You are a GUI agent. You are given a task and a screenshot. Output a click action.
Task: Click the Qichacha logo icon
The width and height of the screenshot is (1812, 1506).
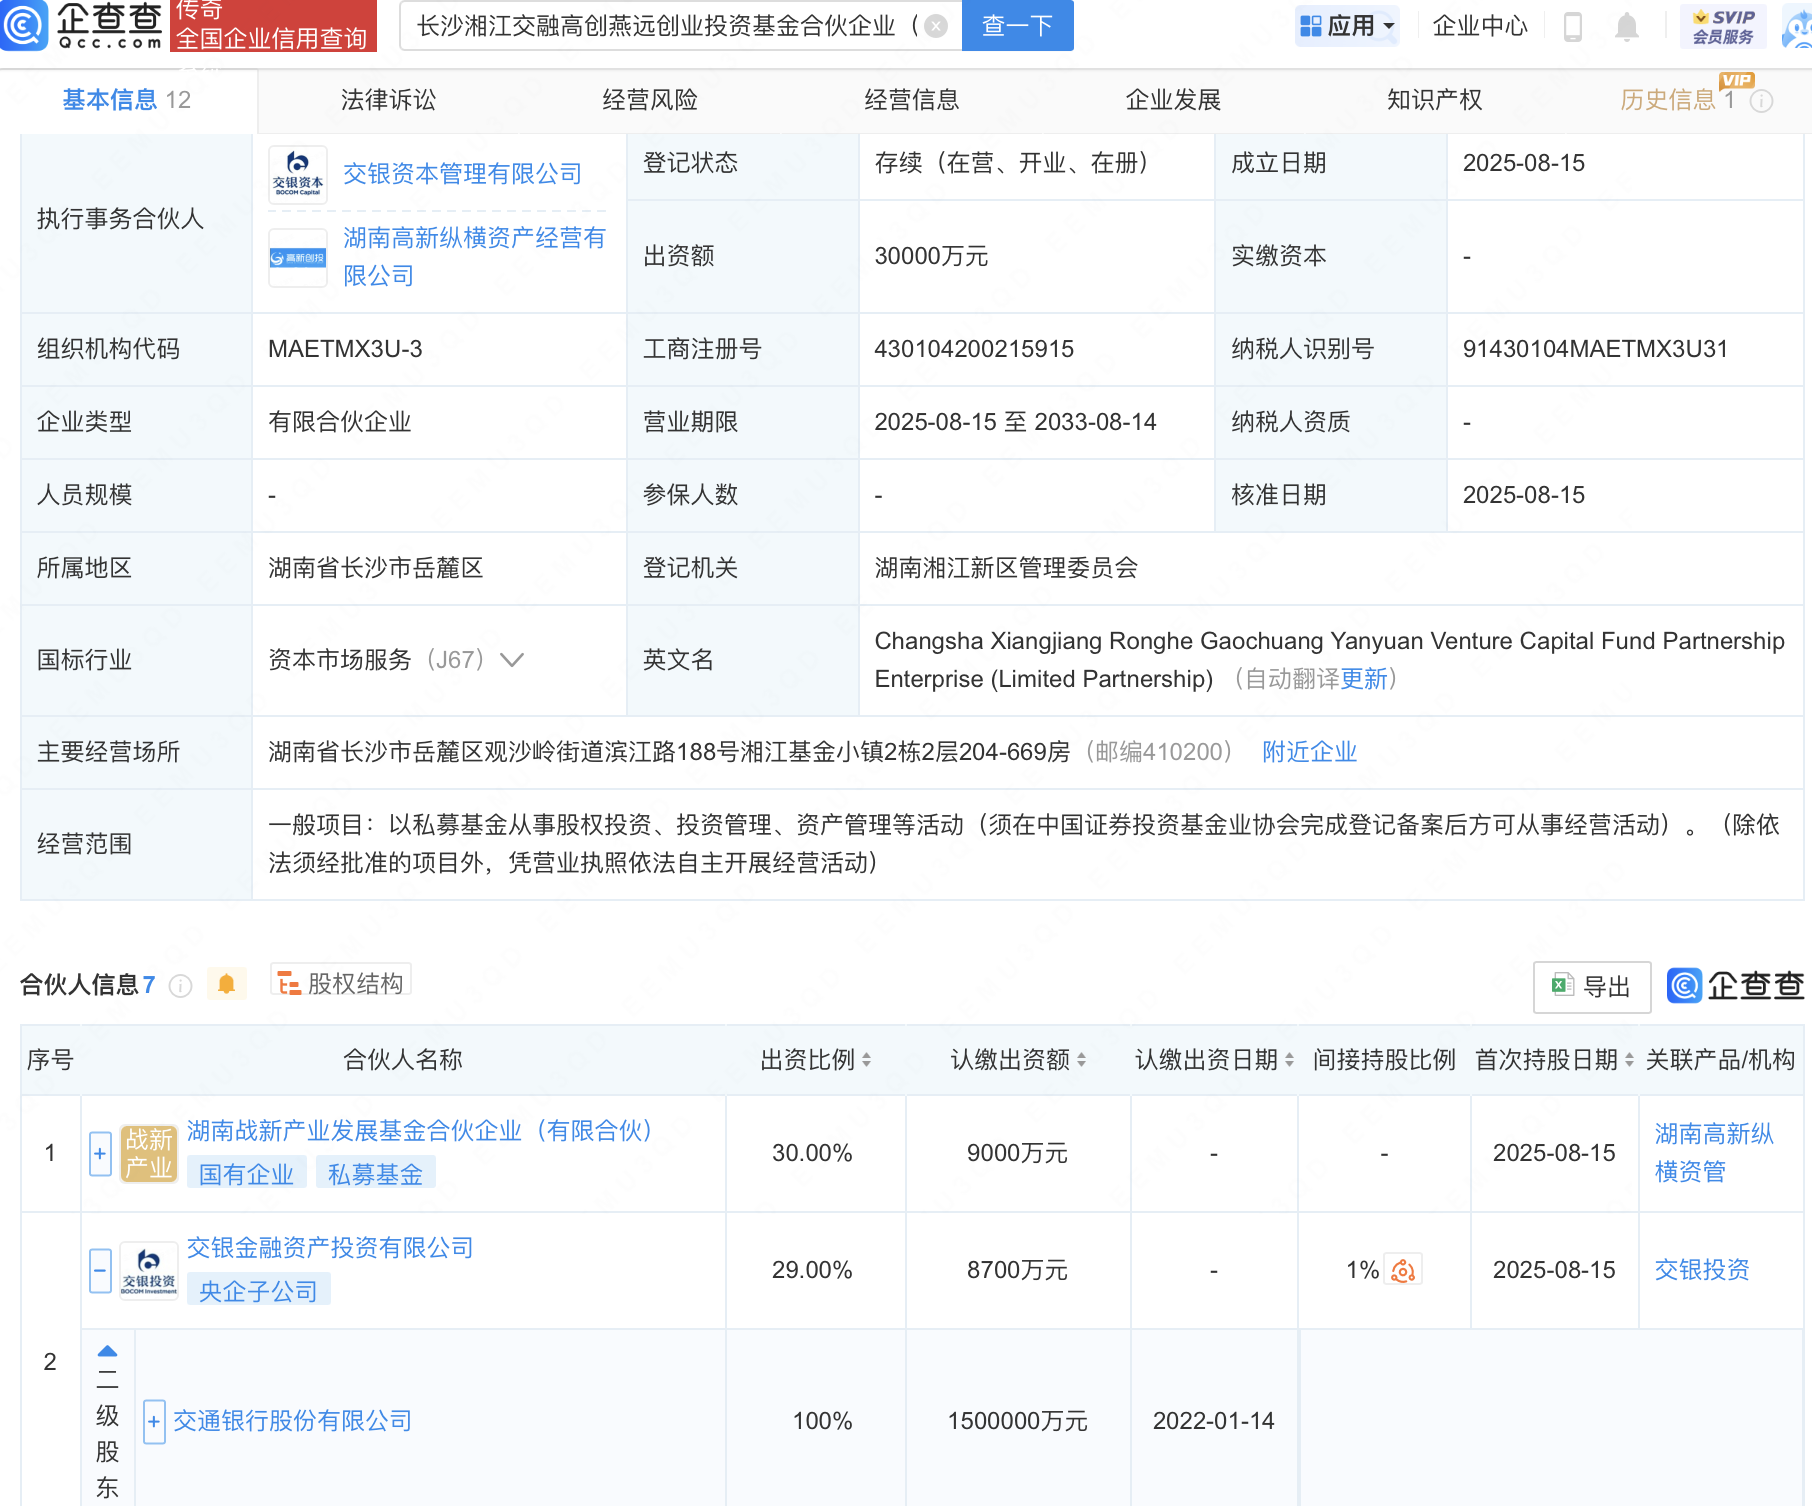click(24, 25)
